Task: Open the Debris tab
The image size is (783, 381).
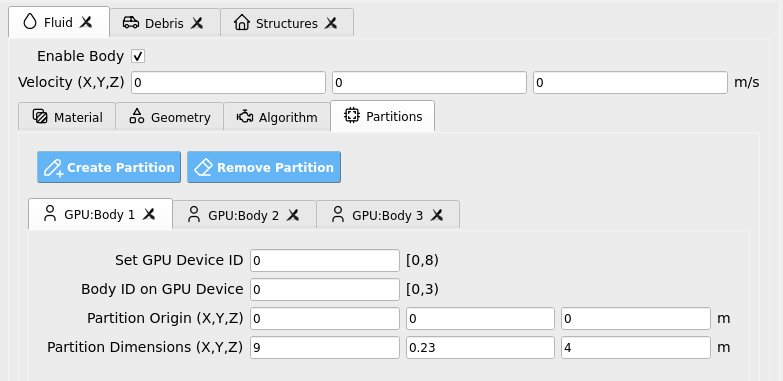Action: pos(164,23)
